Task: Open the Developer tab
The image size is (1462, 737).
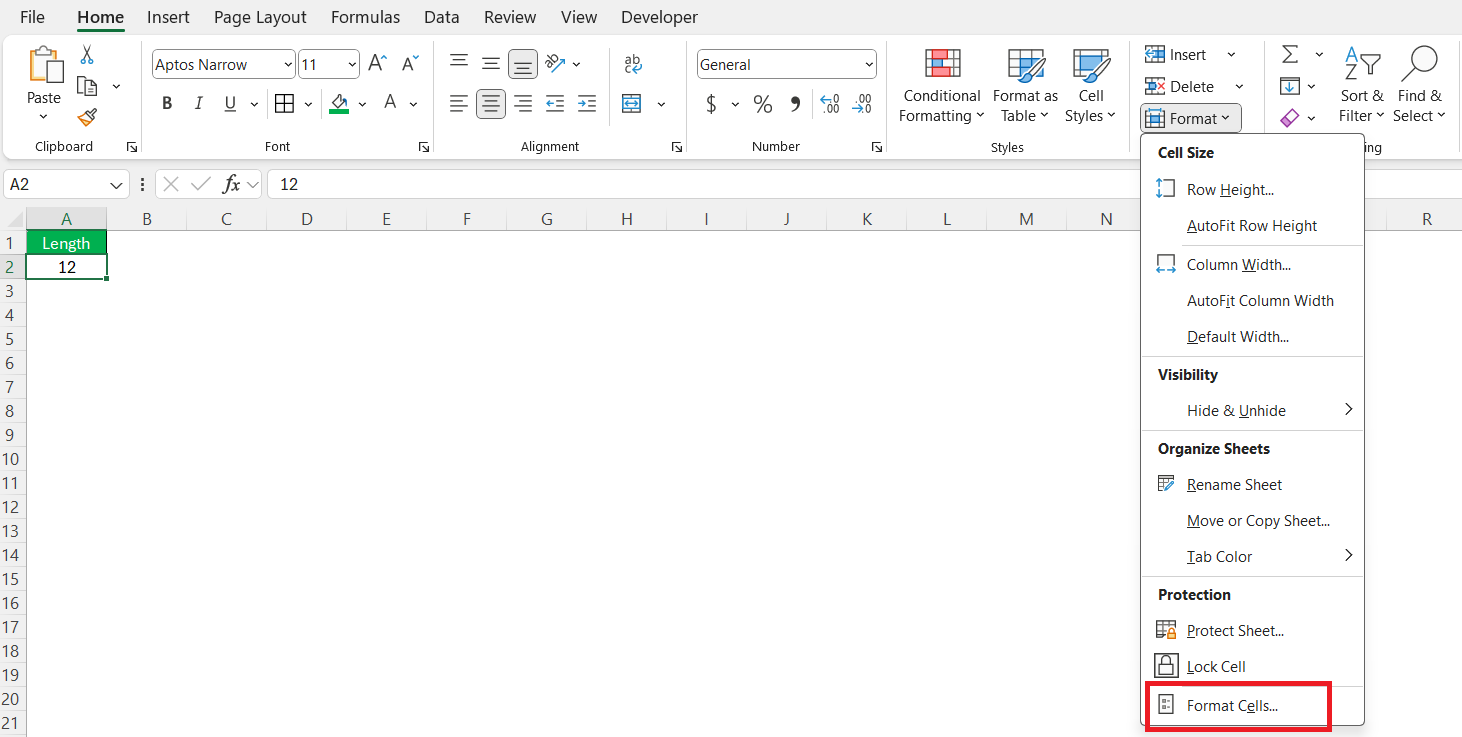Action: [659, 17]
